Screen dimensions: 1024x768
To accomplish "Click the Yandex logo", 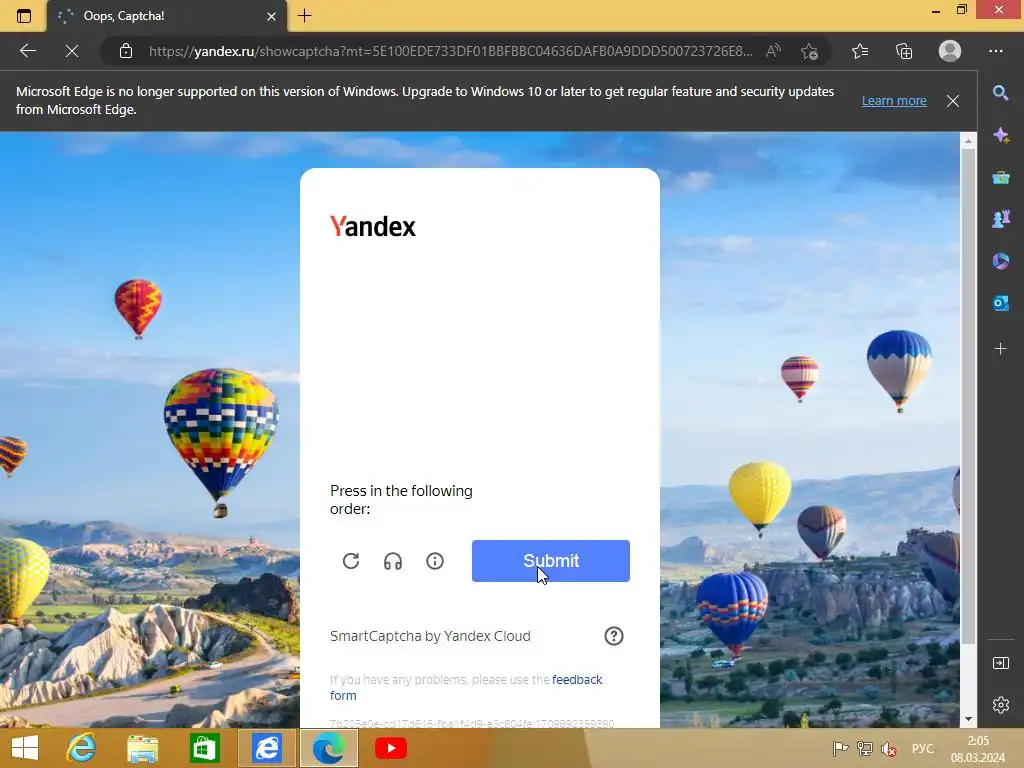I will pyautogui.click(x=373, y=227).
